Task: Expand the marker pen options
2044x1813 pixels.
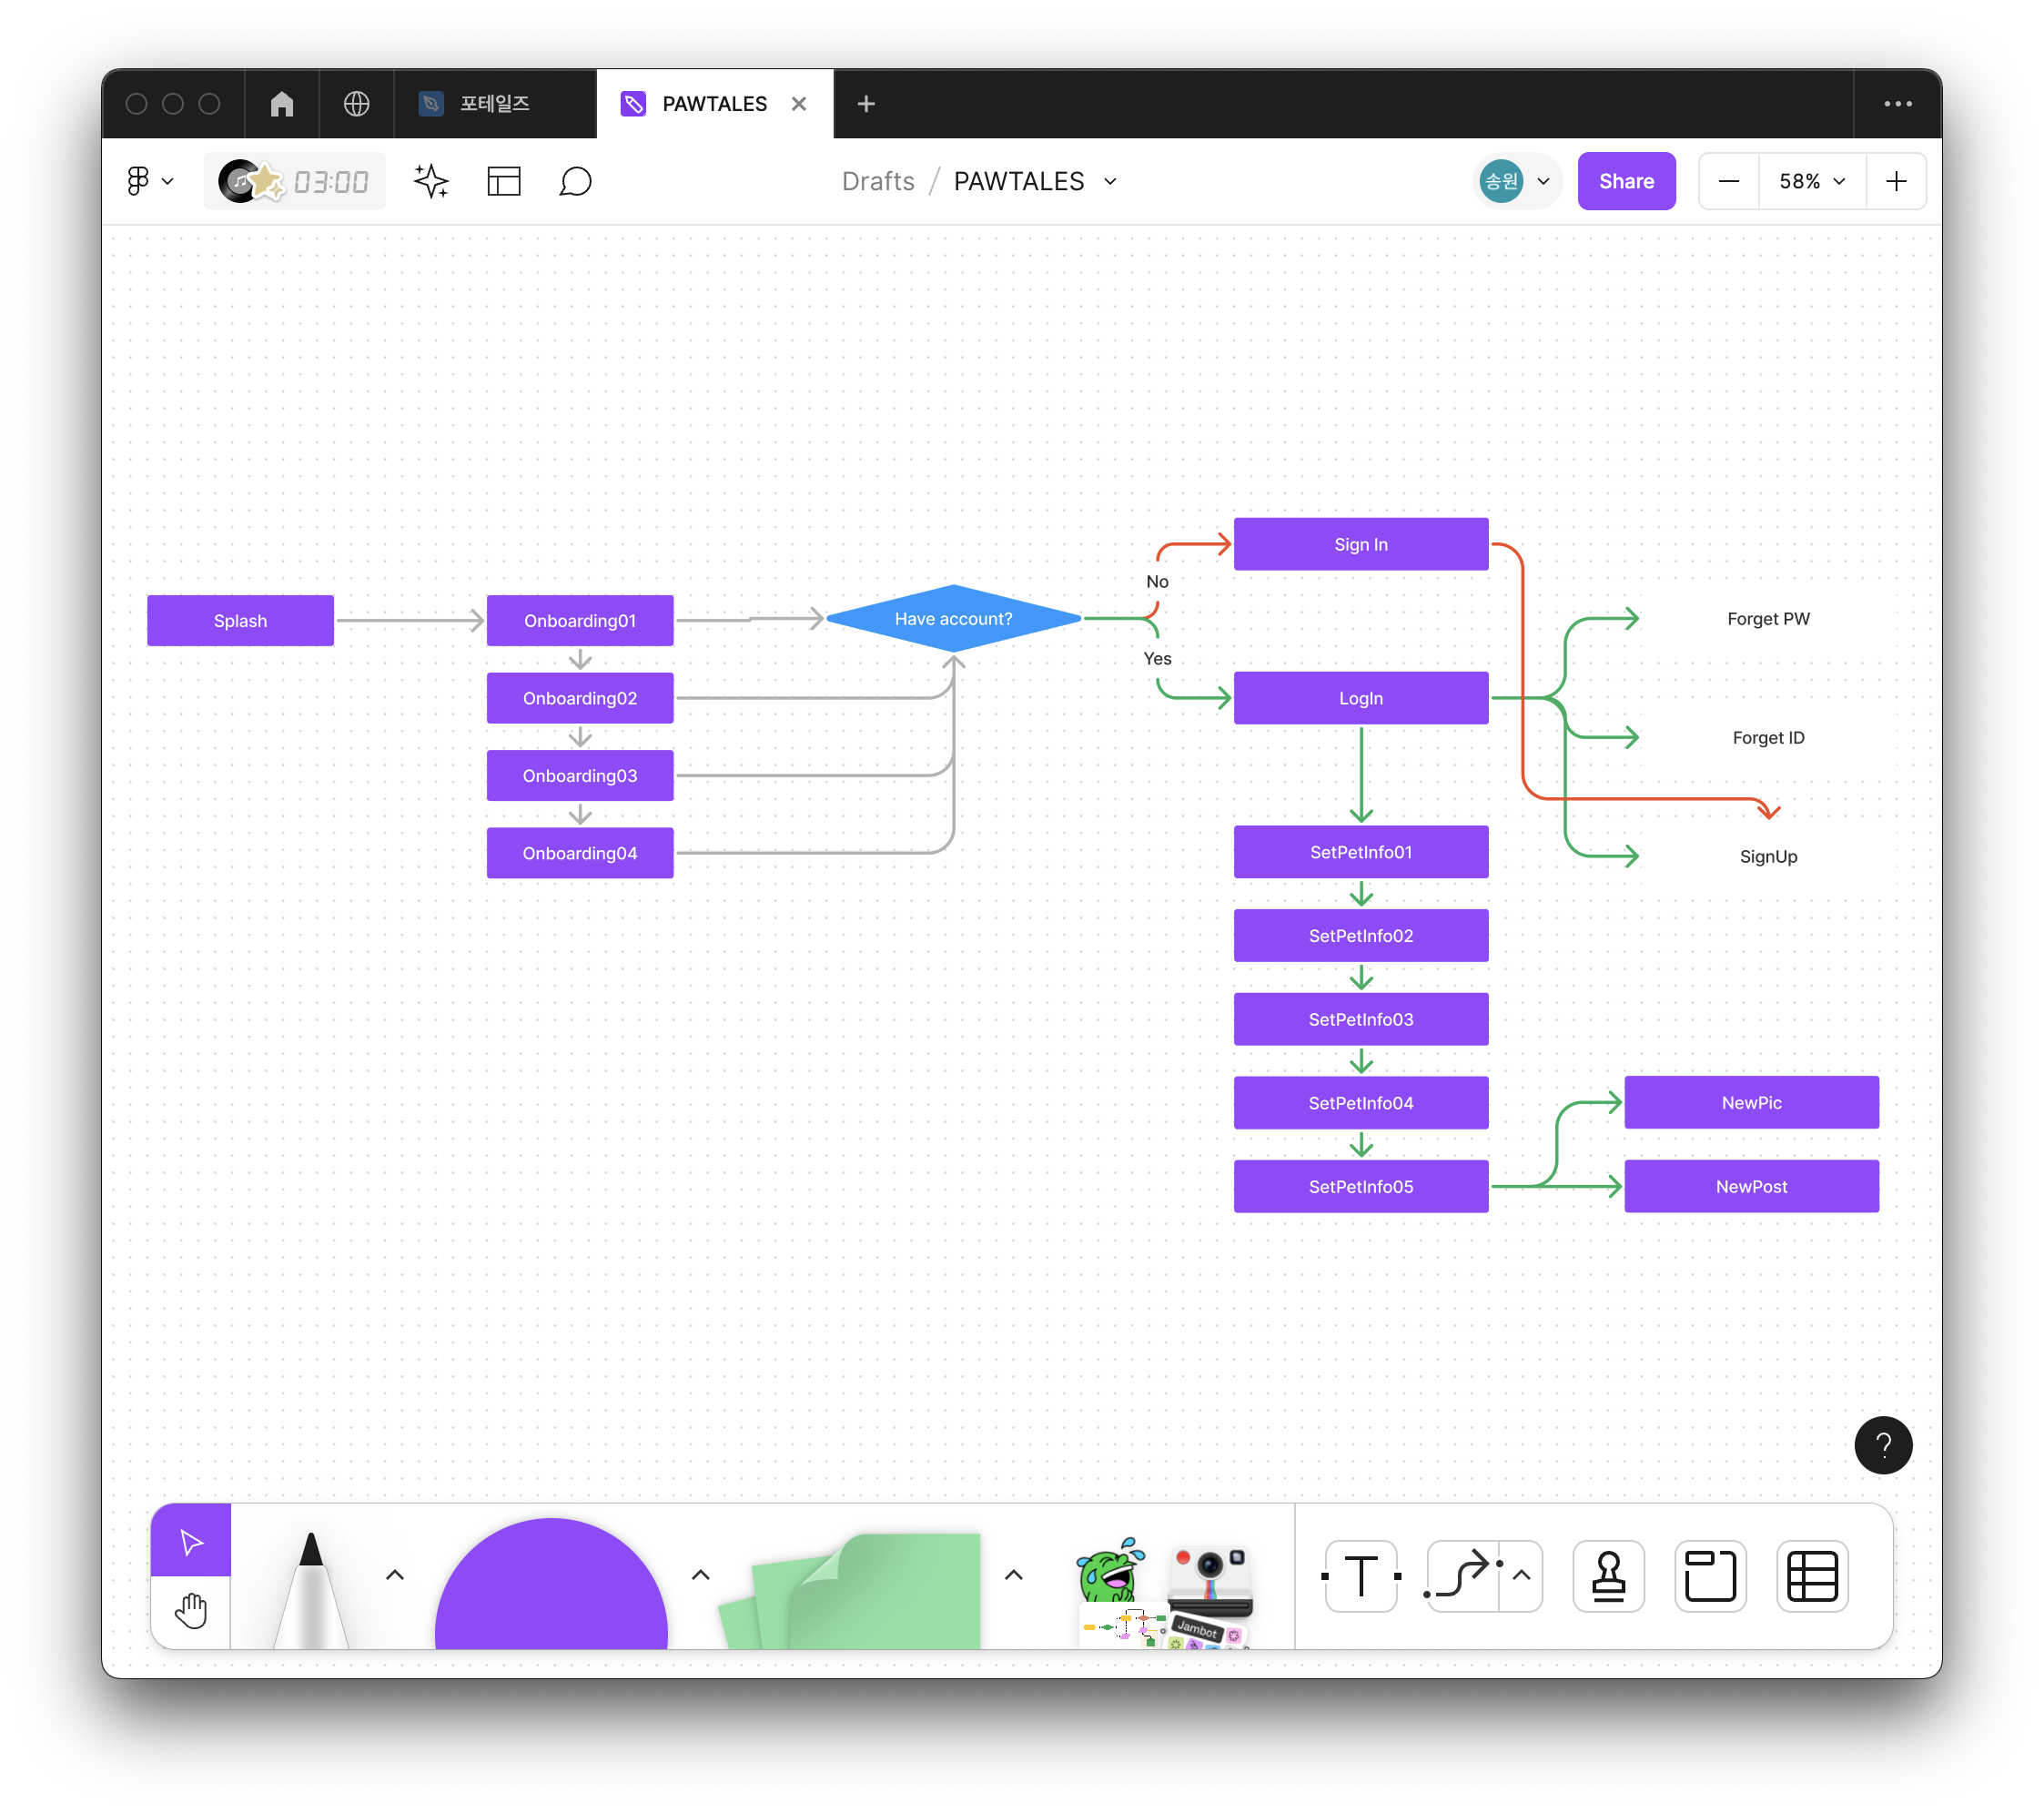Action: pyautogui.click(x=395, y=1575)
